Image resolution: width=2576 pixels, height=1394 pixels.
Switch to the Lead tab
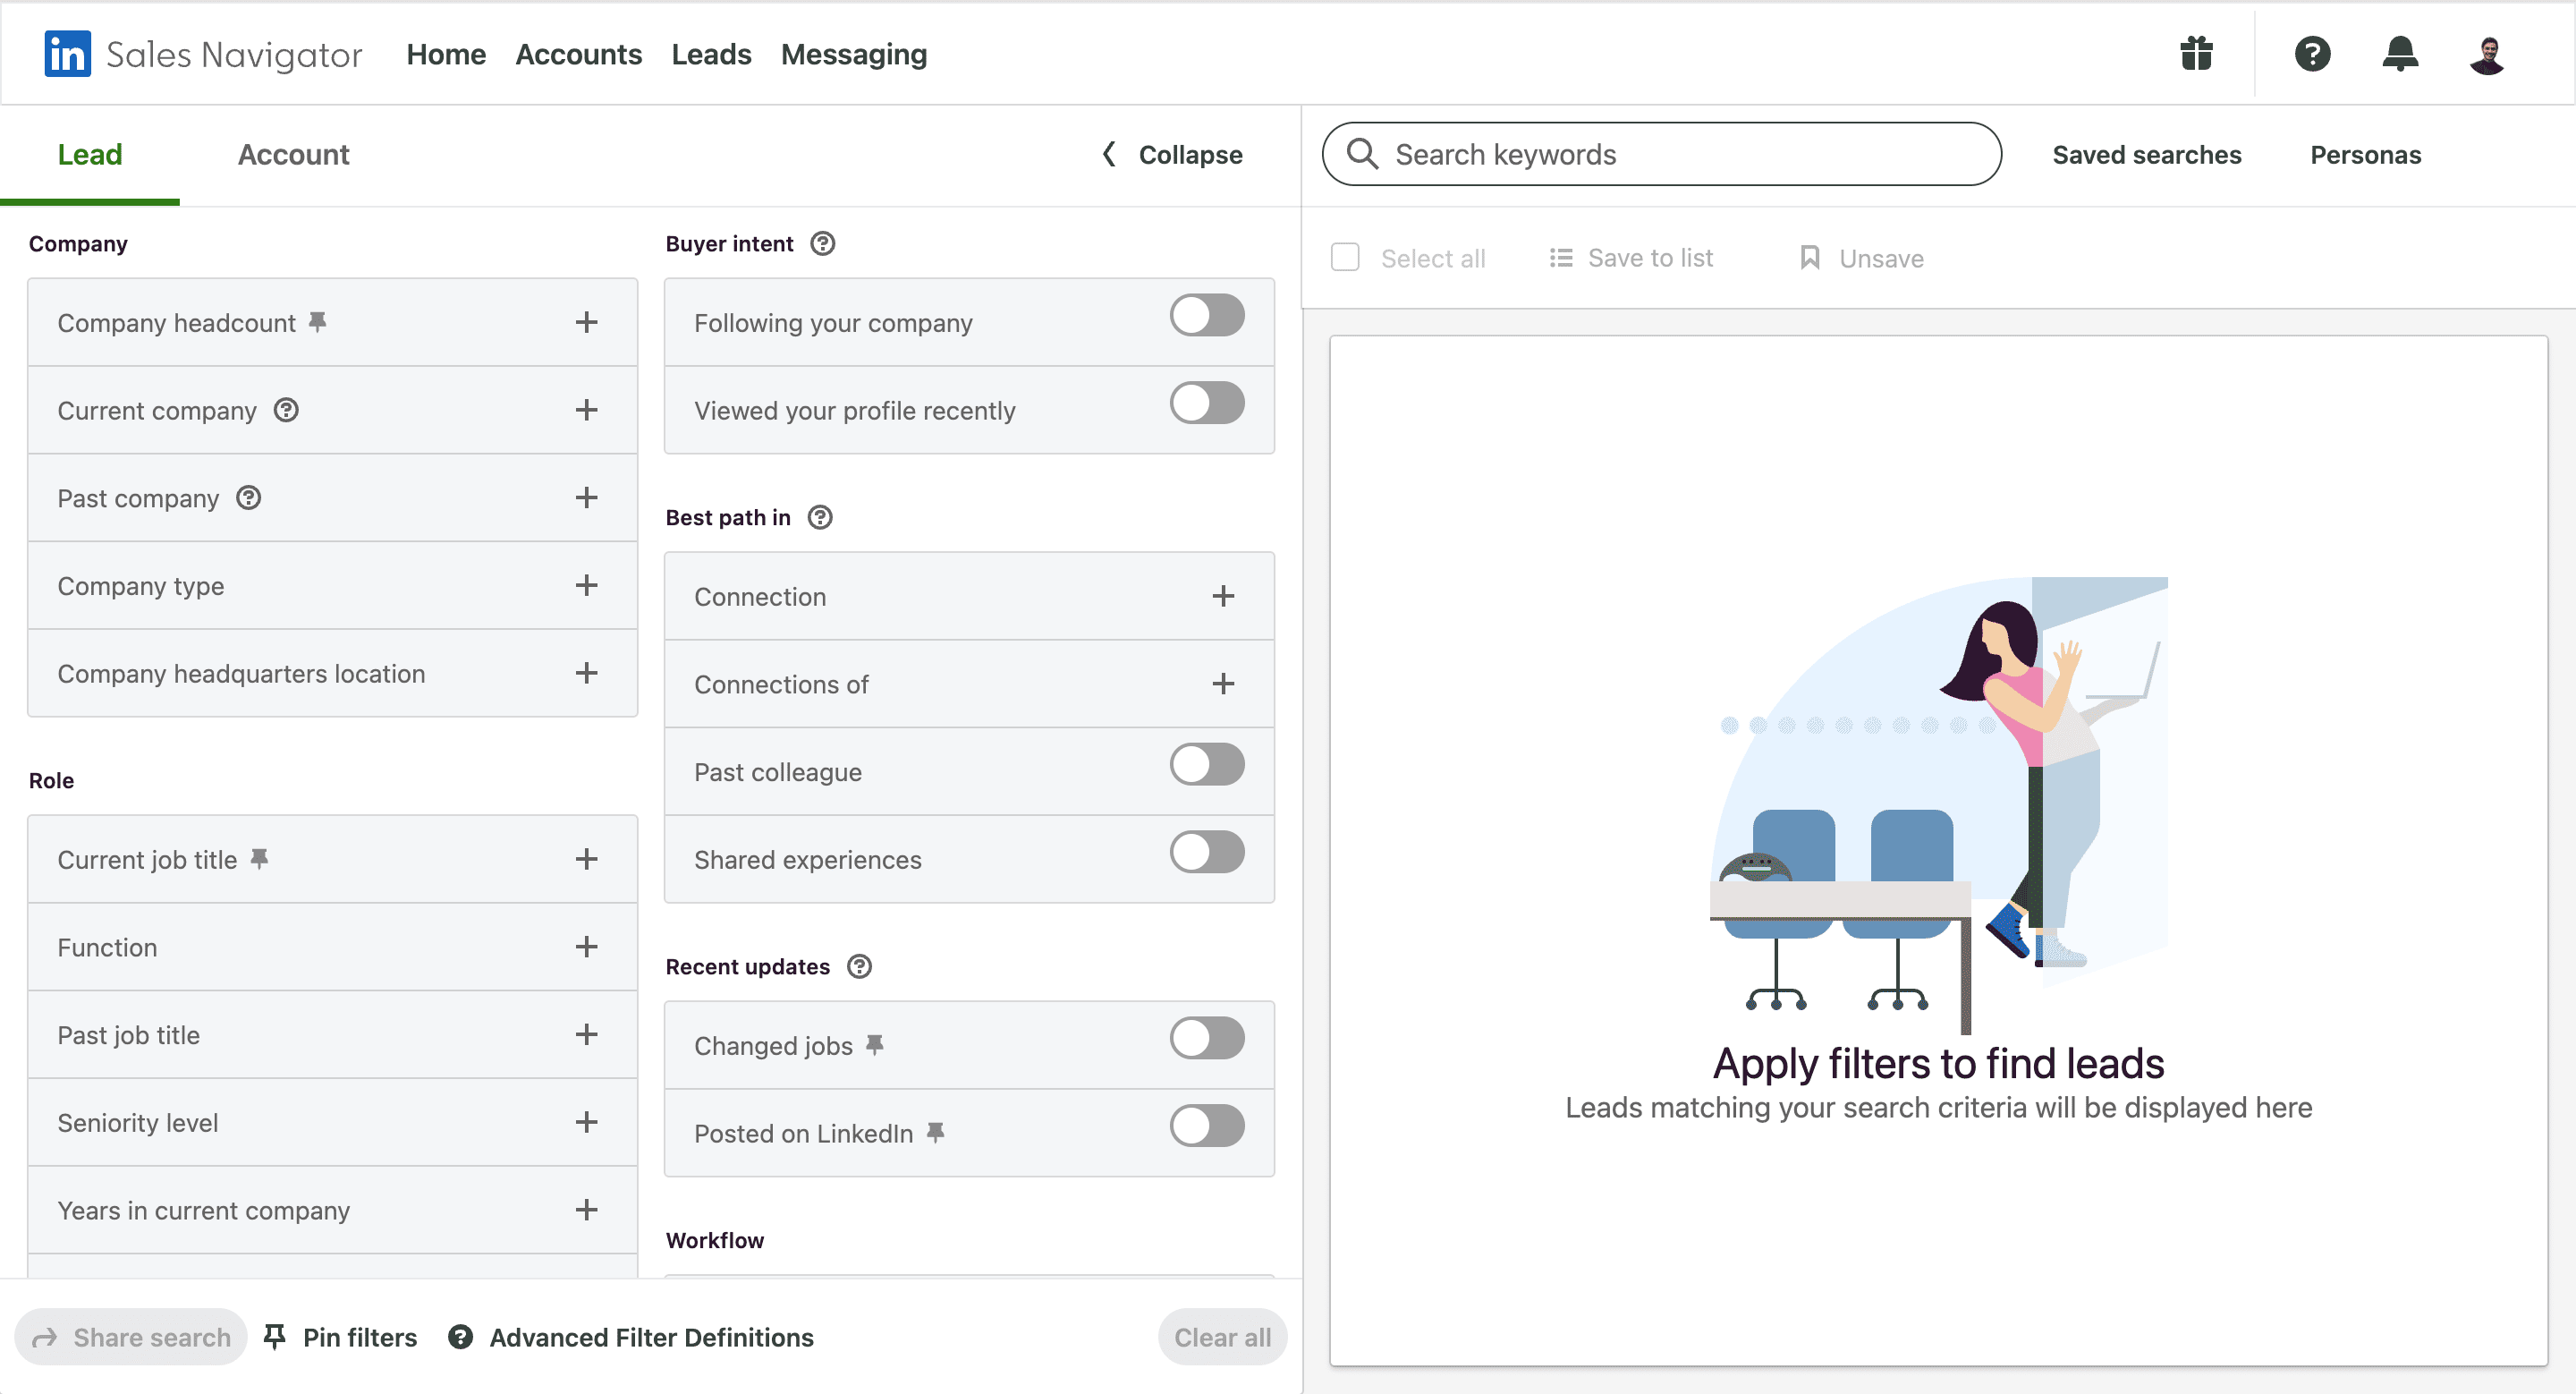(90, 154)
